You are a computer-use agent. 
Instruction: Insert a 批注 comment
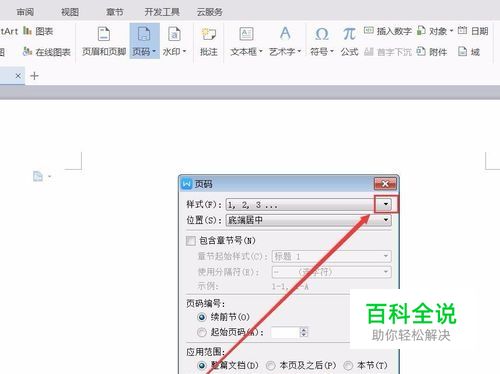coord(209,41)
